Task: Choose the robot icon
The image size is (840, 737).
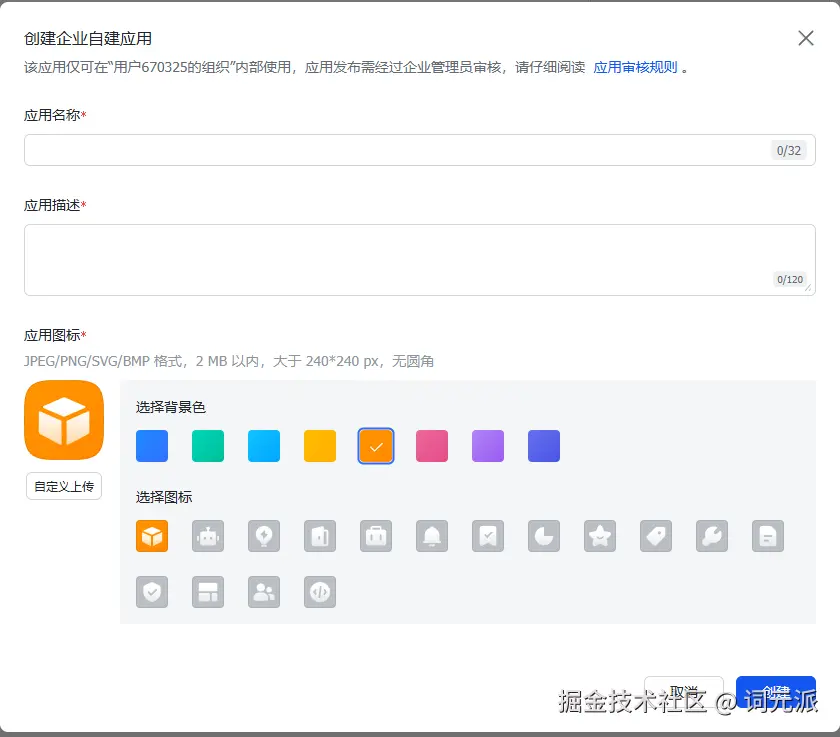Action: (x=208, y=536)
